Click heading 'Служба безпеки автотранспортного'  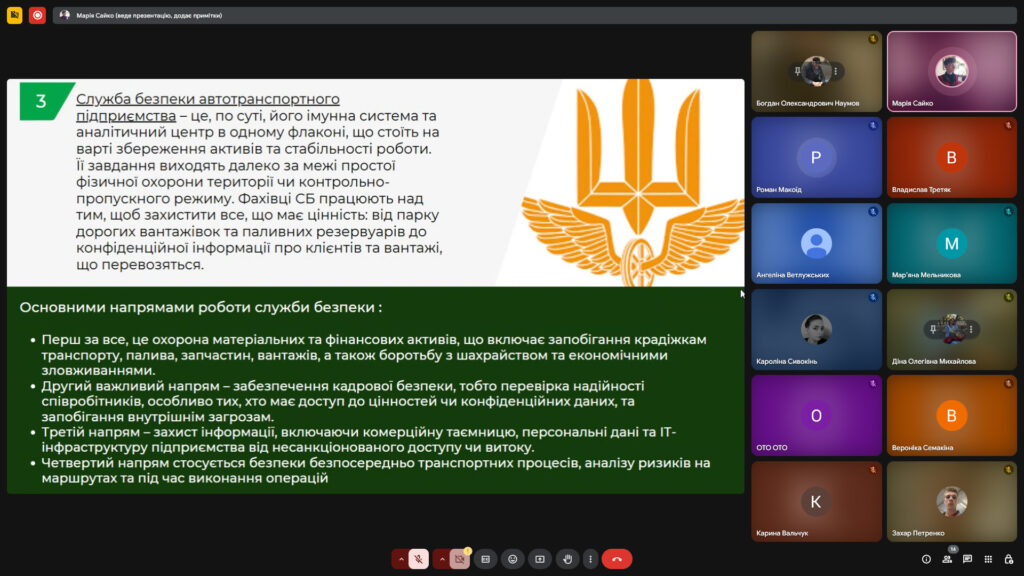208,99
